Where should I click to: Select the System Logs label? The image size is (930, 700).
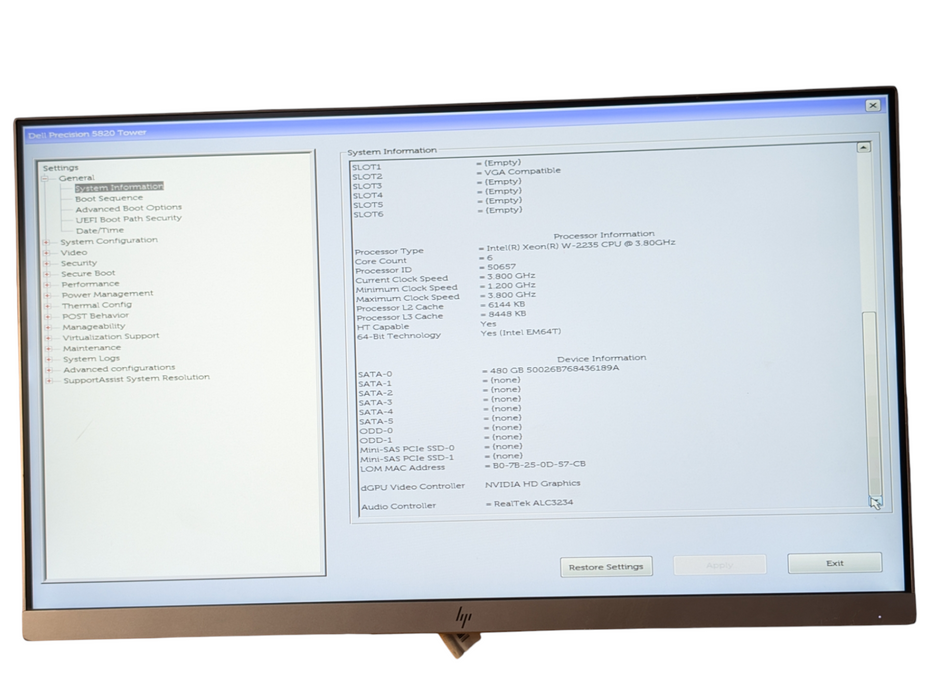pos(91,359)
